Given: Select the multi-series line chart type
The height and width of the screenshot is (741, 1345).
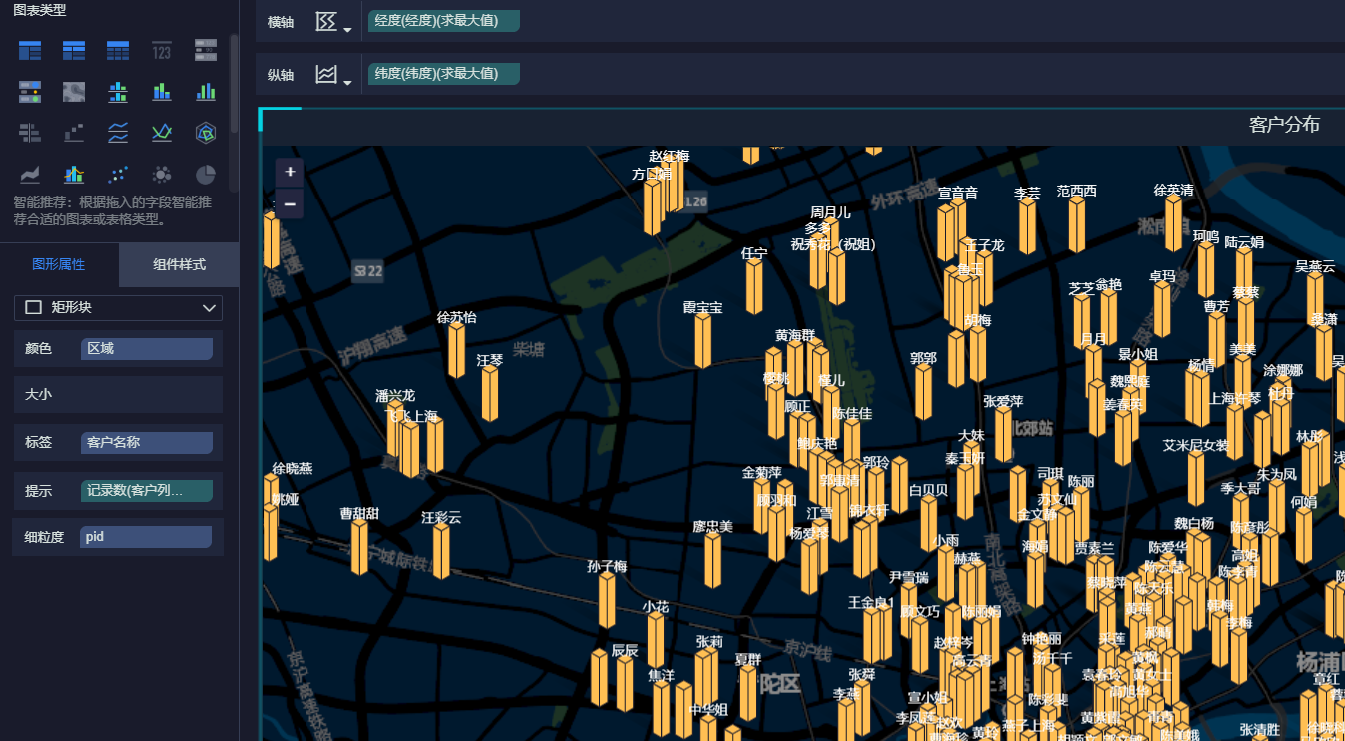Looking at the screenshot, I should (x=162, y=133).
